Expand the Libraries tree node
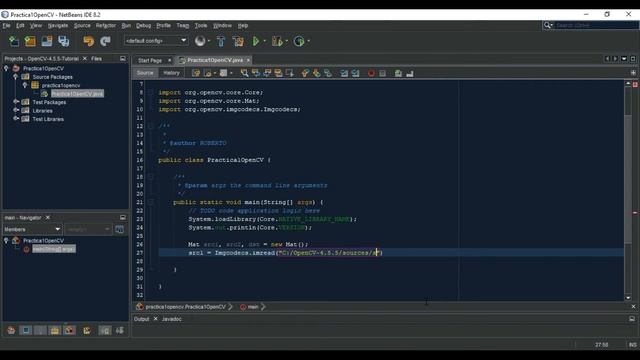Screen dimensions: 640x360 16,110
